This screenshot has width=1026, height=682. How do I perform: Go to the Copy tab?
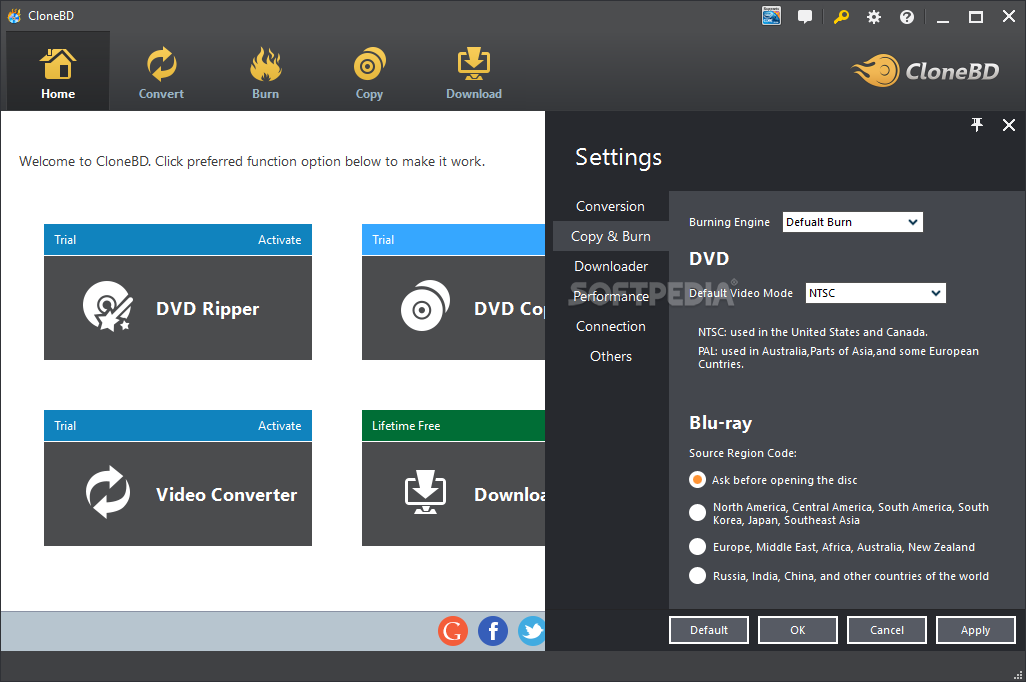click(369, 71)
